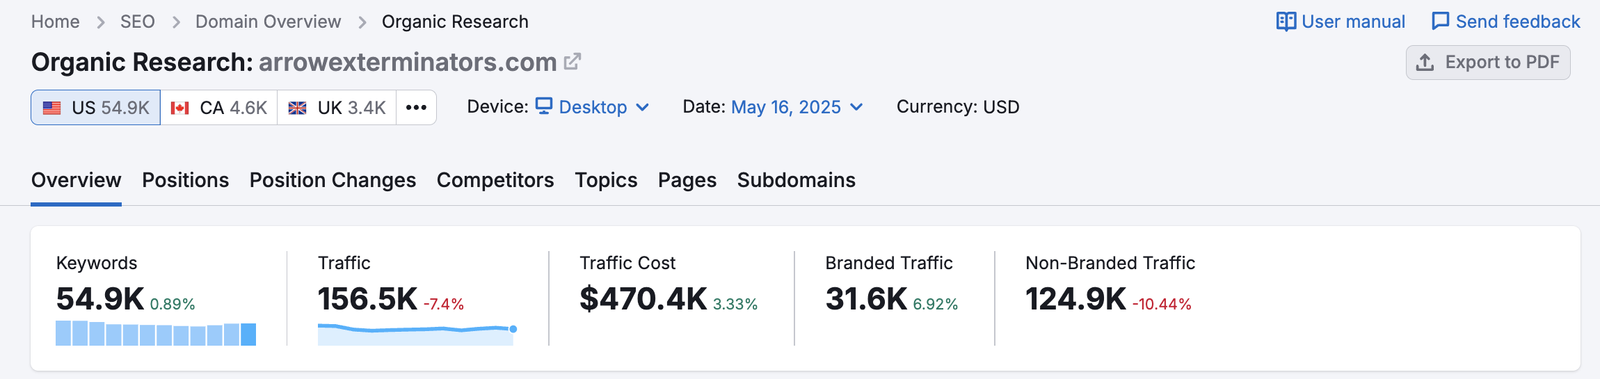Image resolution: width=1600 pixels, height=379 pixels.
Task: Click the Send feedback chat icon
Action: (1440, 22)
